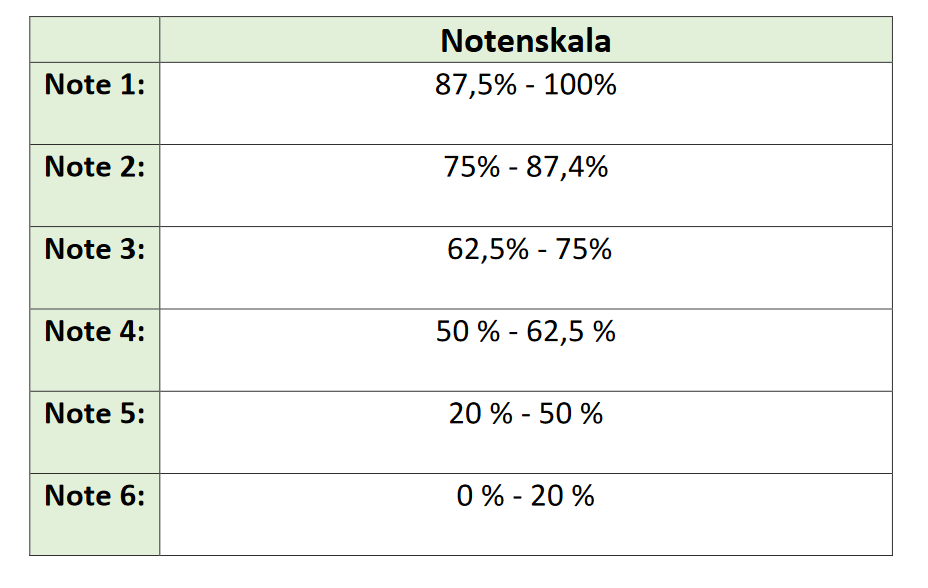
Task: Click the empty top-left green header cell
Action: [95, 40]
